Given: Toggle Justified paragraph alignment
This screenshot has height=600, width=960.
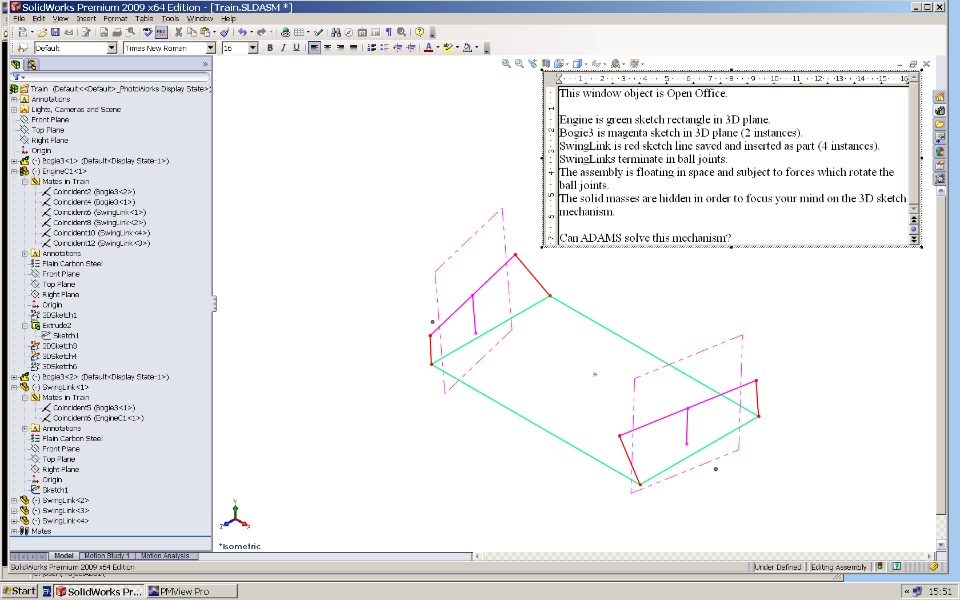Looking at the screenshot, I should pyautogui.click(x=353, y=48).
